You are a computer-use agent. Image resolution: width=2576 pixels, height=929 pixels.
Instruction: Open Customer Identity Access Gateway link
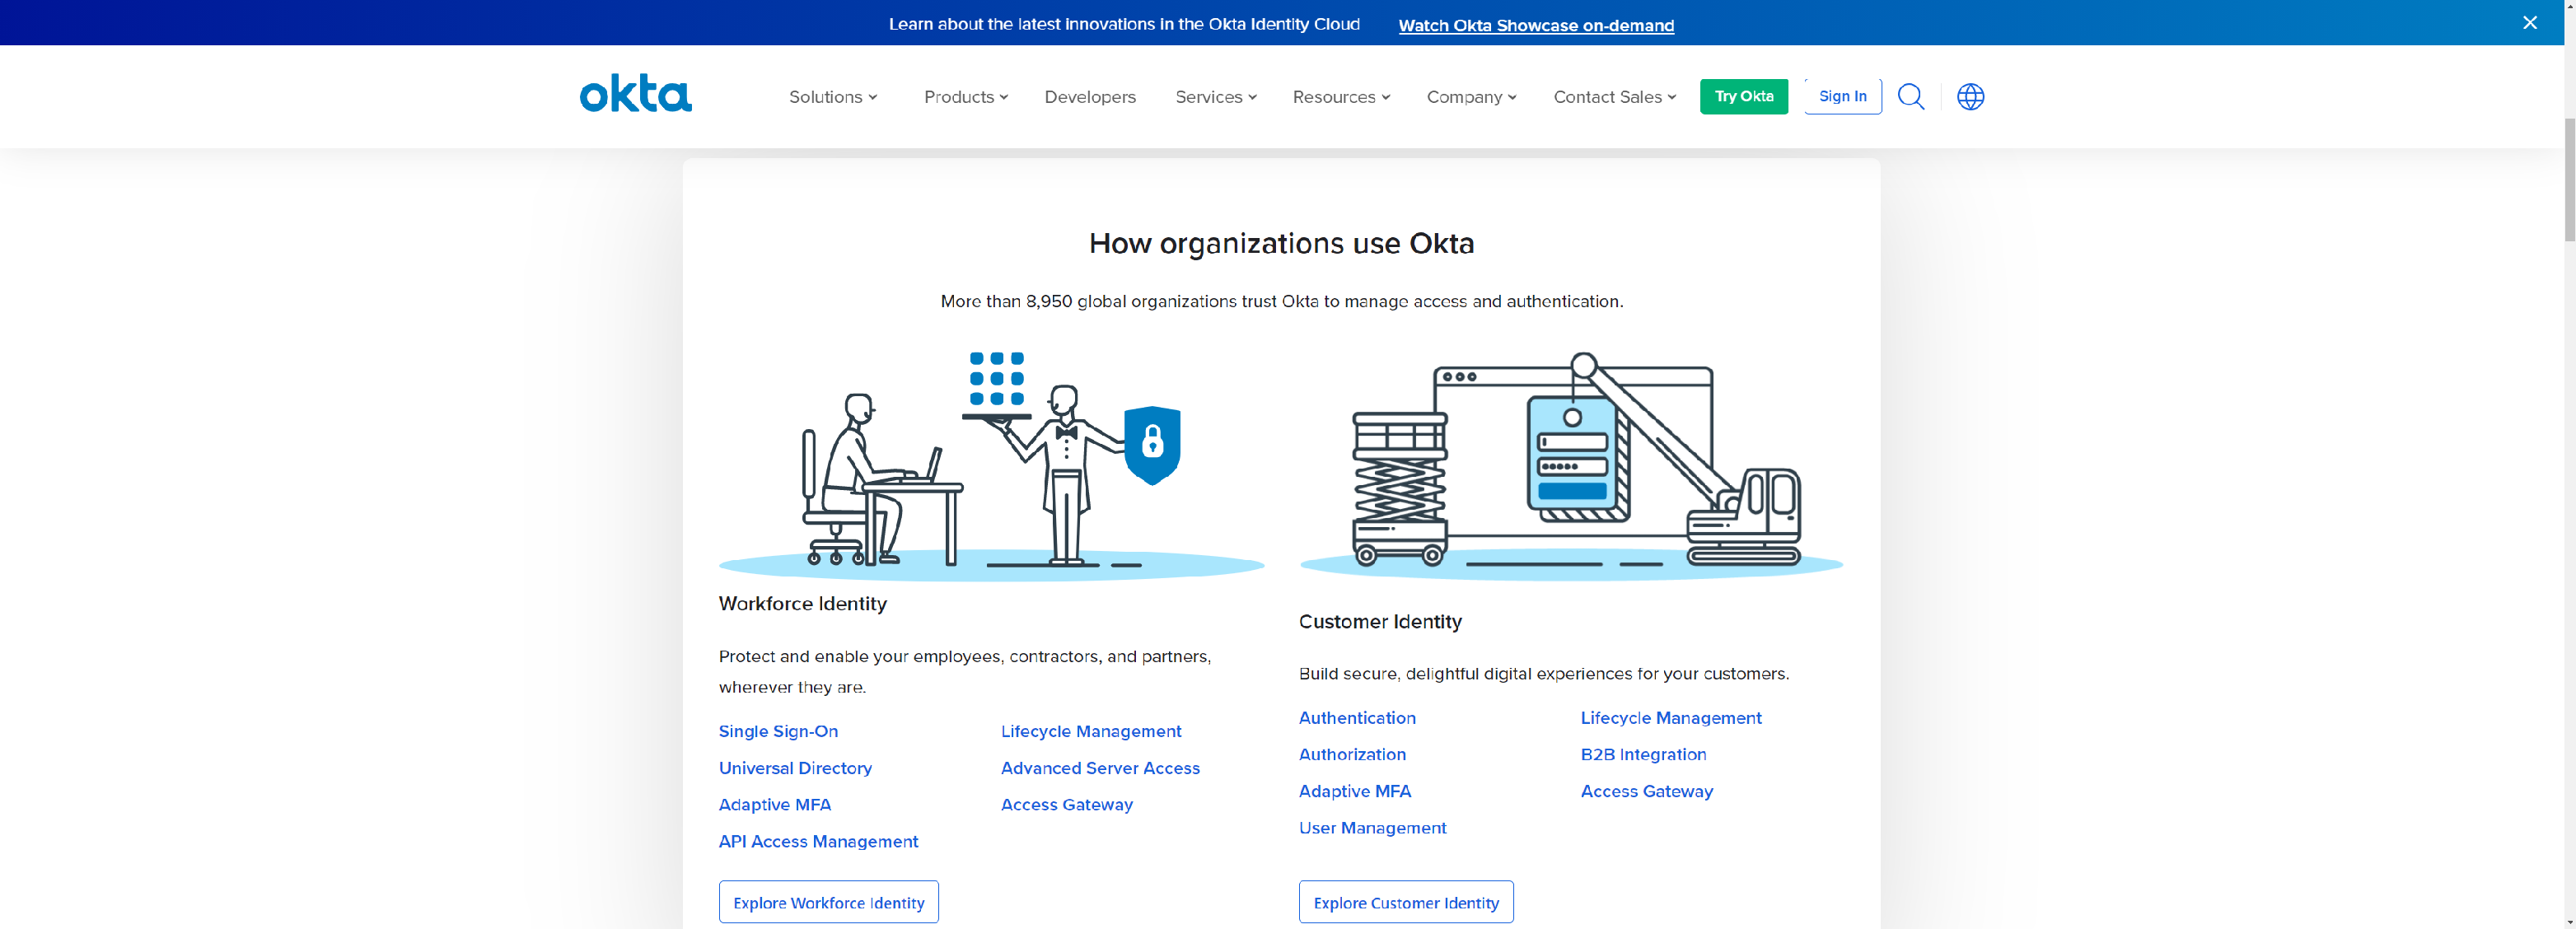(1646, 791)
